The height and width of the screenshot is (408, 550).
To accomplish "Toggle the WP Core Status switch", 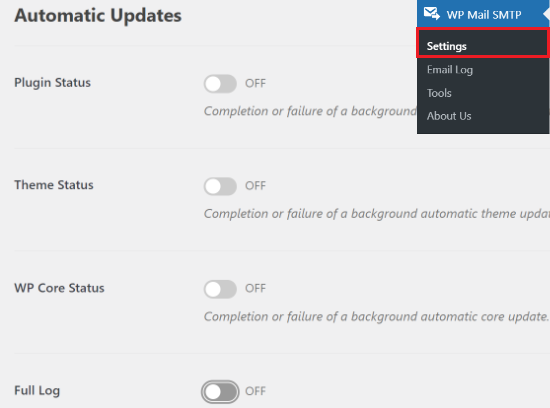I will tap(220, 289).
